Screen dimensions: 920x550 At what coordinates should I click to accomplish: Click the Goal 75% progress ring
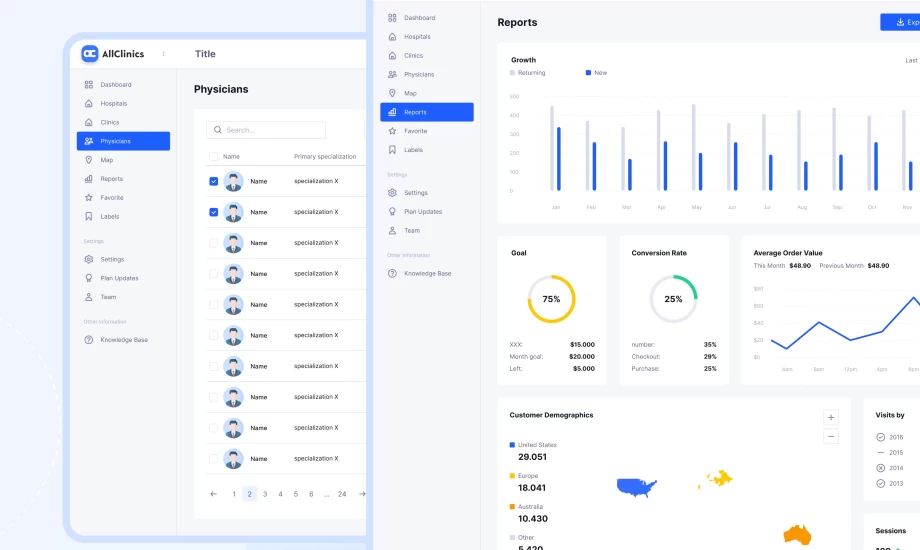click(552, 299)
